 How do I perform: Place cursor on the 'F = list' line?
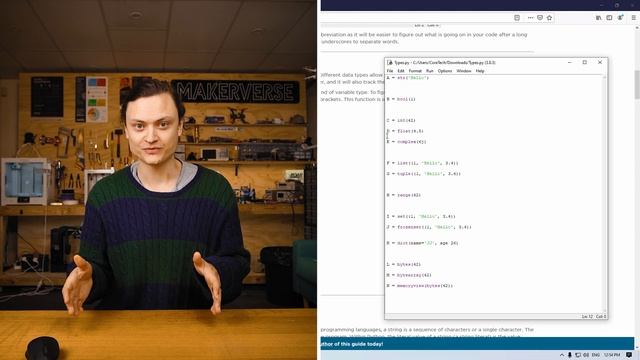coord(422,163)
